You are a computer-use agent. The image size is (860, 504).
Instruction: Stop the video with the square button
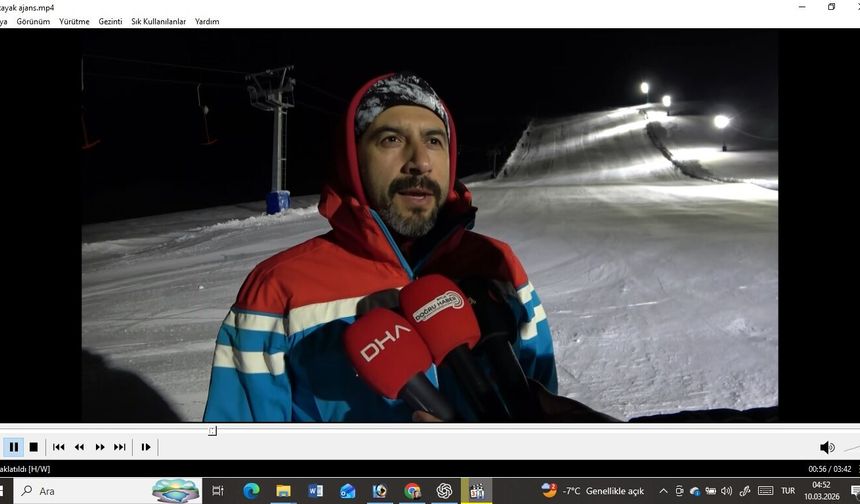33,447
